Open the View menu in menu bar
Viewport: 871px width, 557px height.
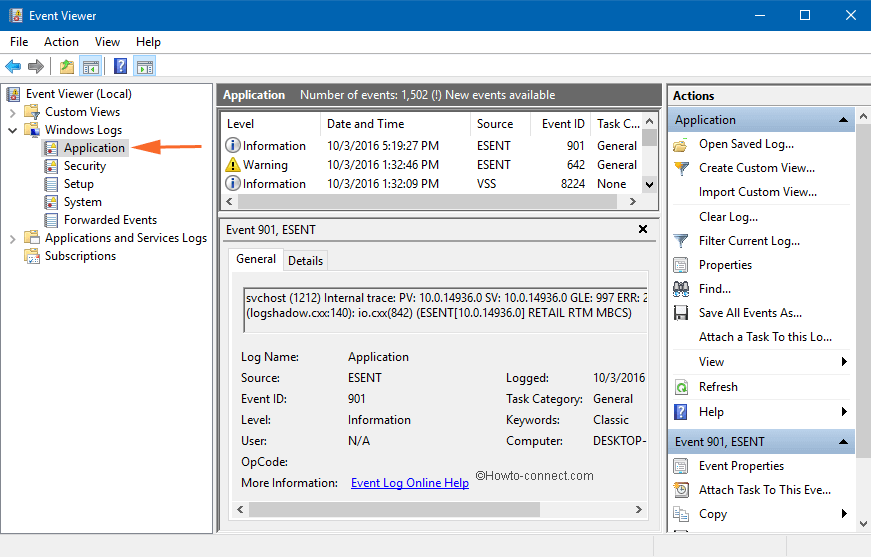(107, 42)
